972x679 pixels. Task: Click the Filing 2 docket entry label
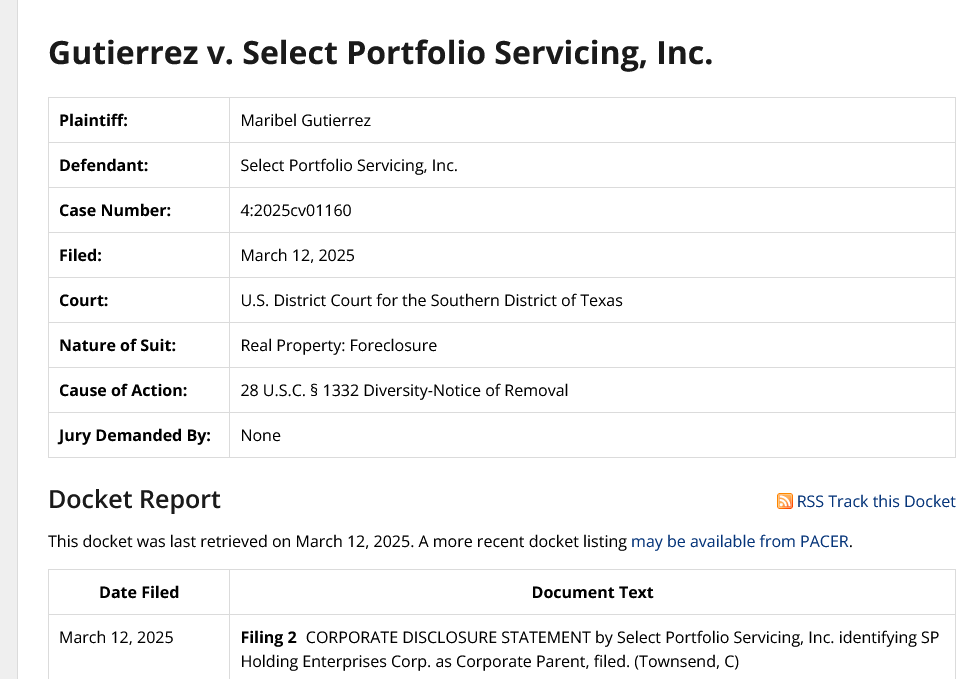click(x=268, y=637)
